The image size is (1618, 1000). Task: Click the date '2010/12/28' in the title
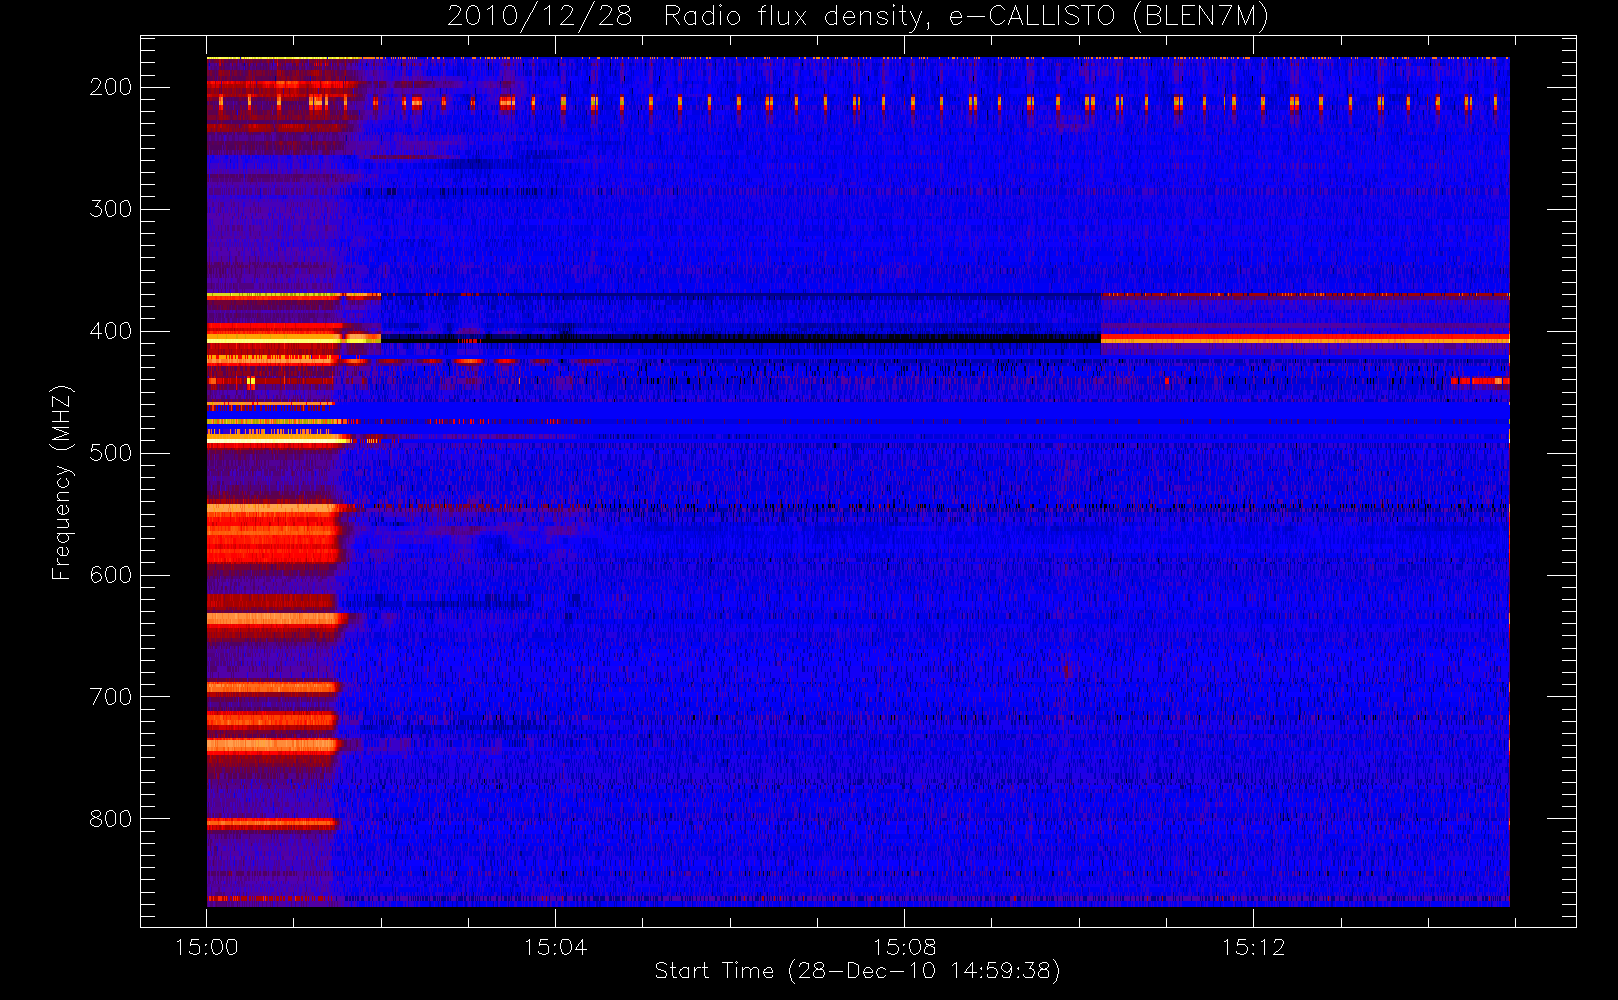point(539,17)
